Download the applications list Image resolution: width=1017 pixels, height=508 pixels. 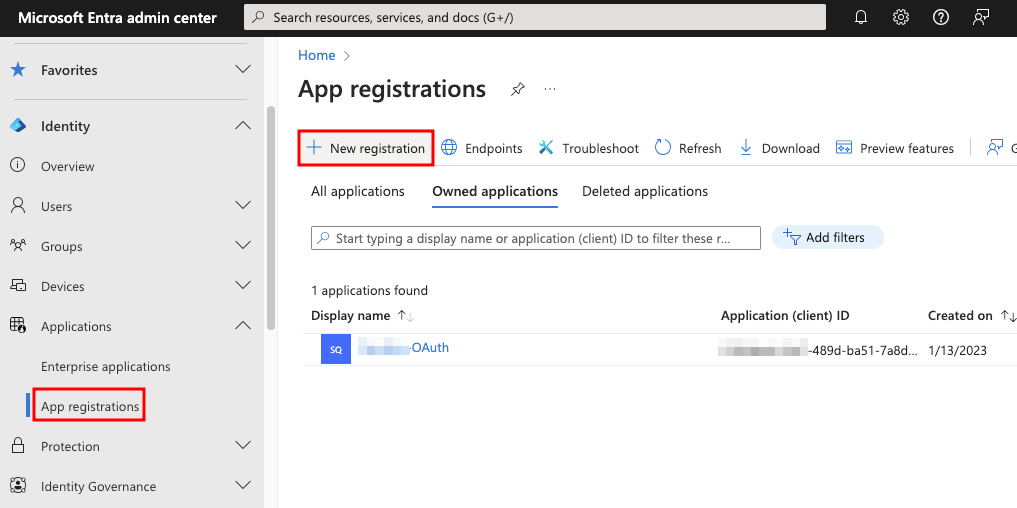780,148
